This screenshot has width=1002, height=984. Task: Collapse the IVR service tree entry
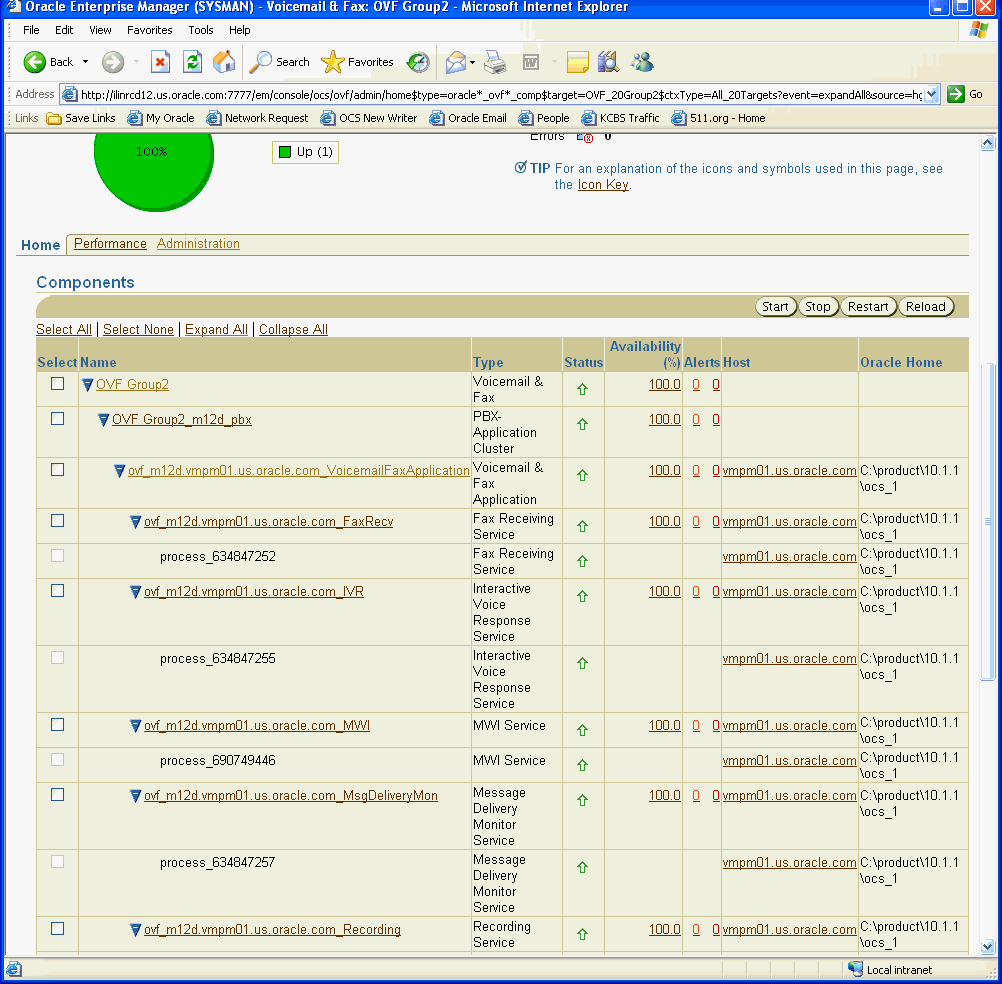point(134,591)
